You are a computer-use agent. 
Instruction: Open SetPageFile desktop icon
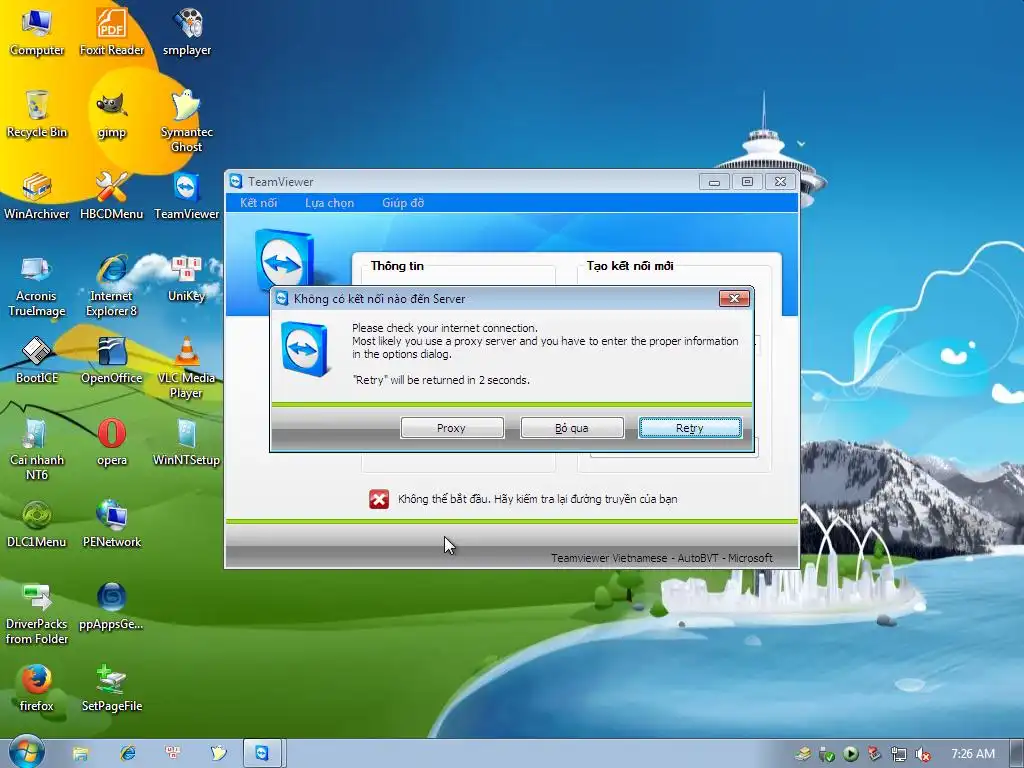(112, 688)
